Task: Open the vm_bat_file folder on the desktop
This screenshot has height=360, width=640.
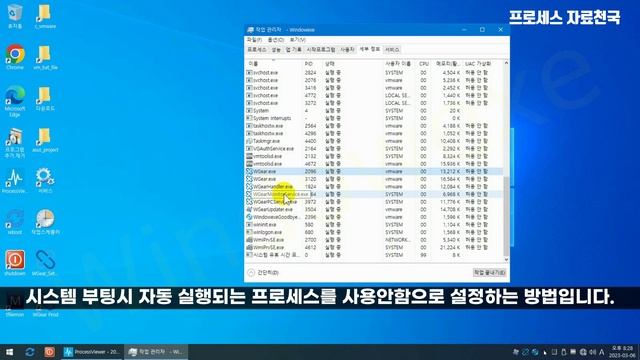Action: click(x=45, y=57)
